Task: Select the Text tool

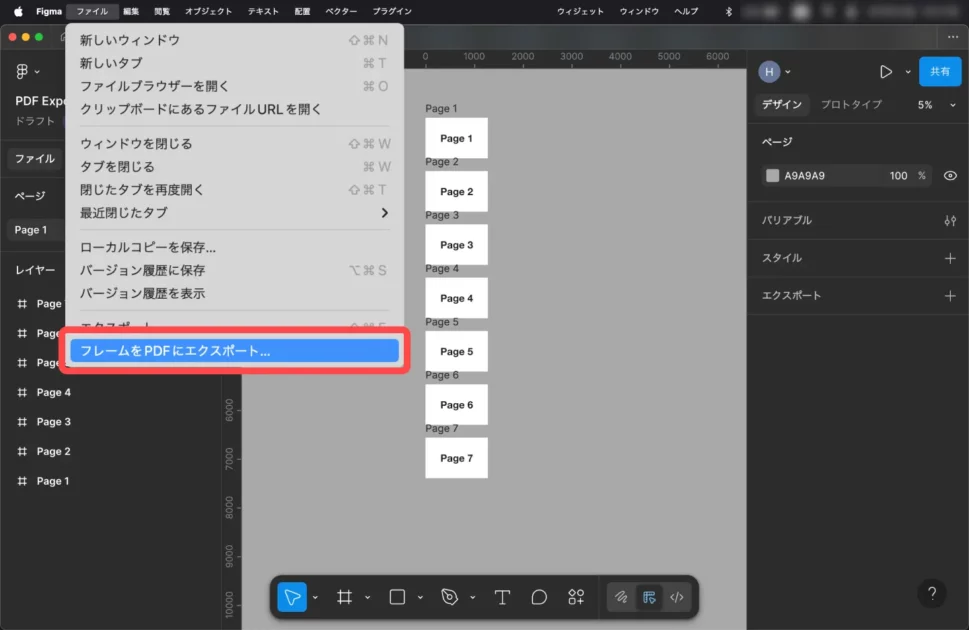Action: [502, 597]
